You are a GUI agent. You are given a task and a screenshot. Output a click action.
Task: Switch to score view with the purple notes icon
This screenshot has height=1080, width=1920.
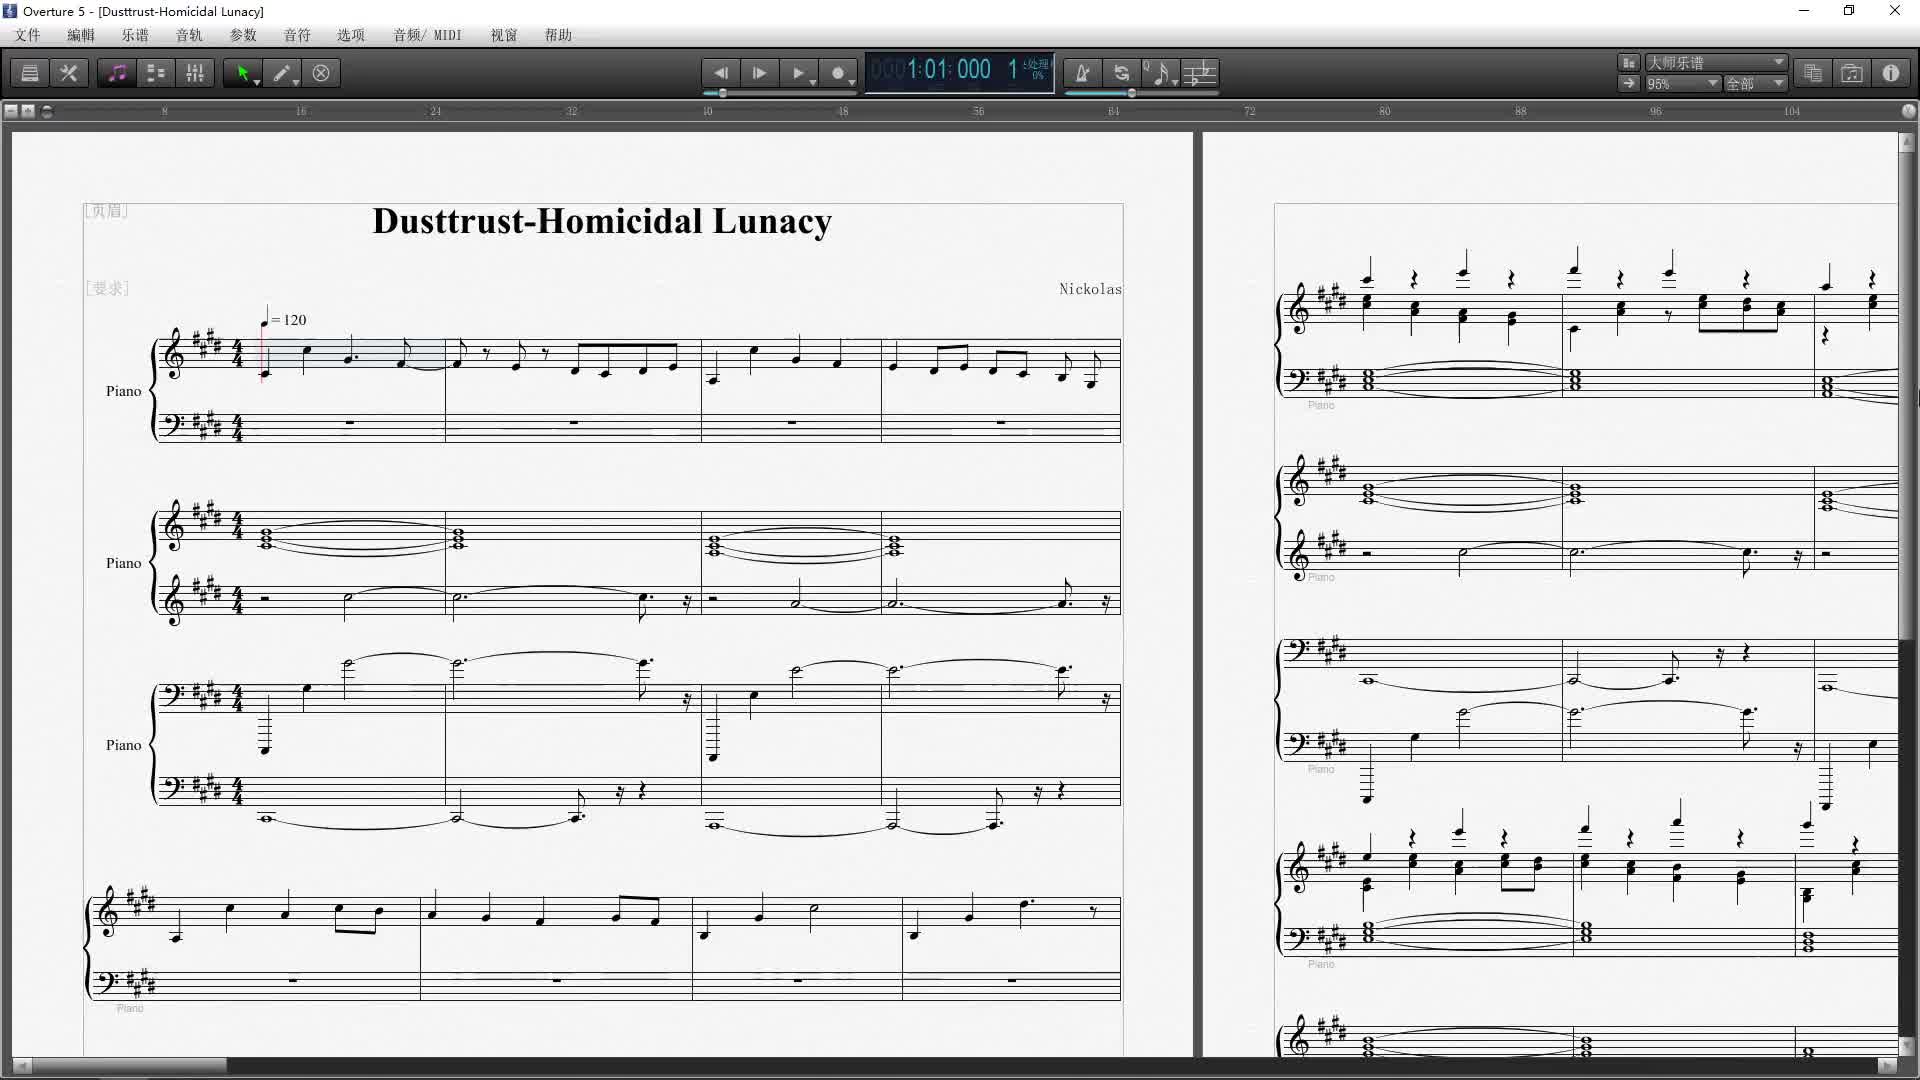coord(117,73)
